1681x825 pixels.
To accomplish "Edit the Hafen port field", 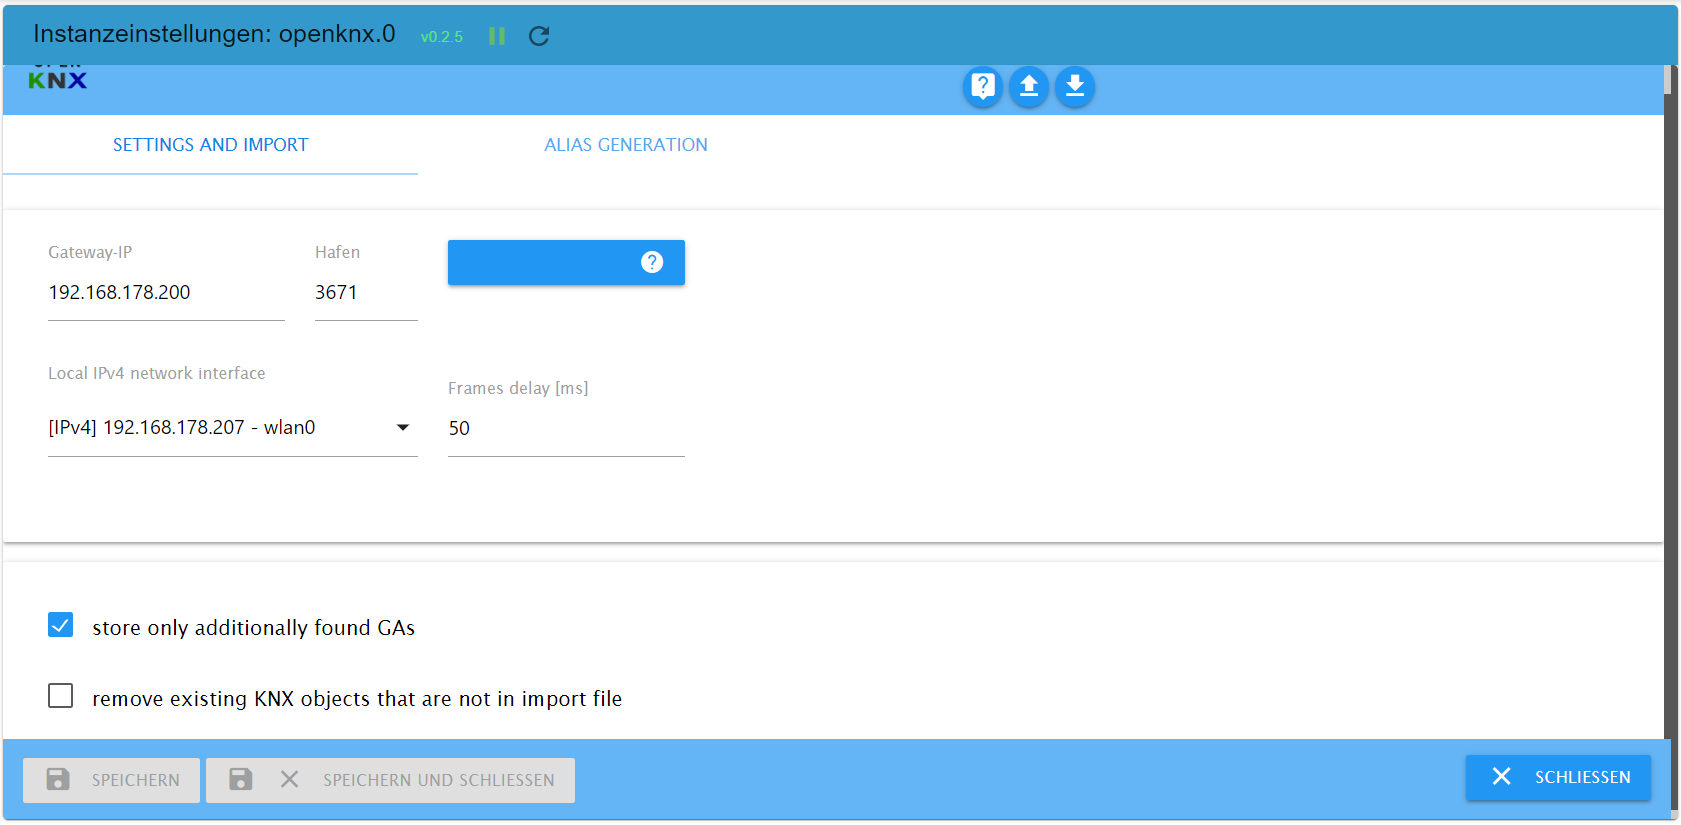I will pos(366,293).
